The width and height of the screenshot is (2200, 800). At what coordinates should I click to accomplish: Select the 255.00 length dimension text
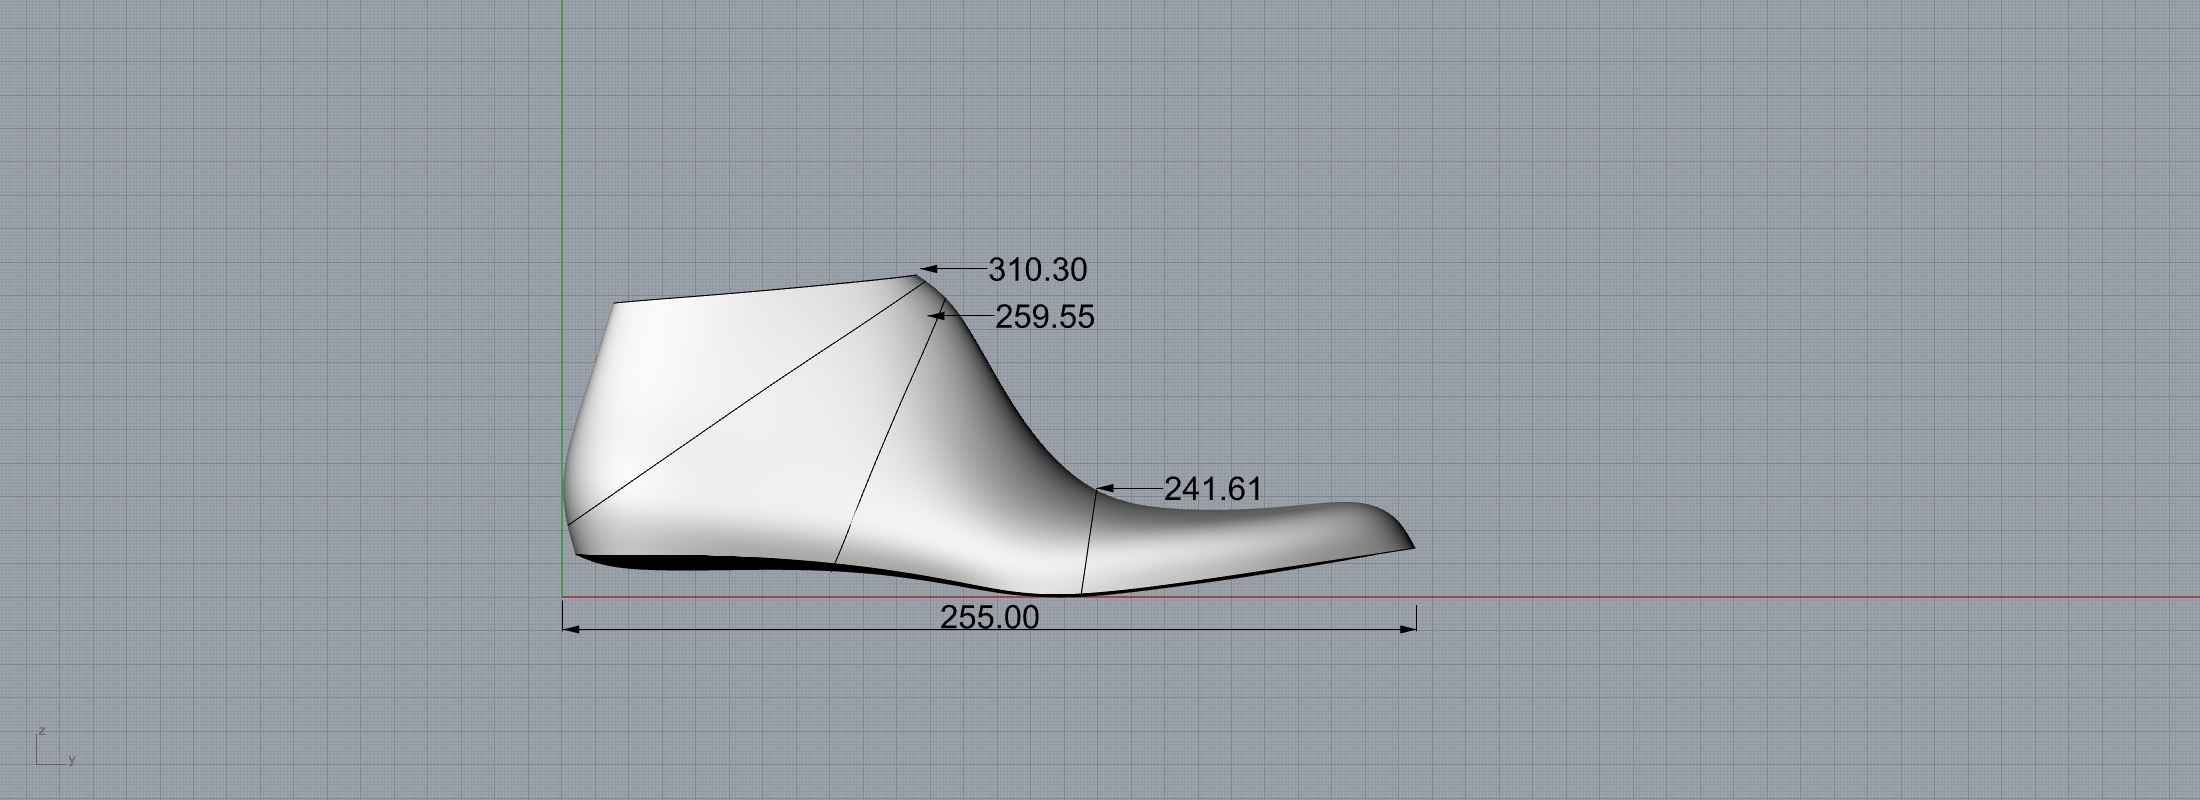[990, 617]
